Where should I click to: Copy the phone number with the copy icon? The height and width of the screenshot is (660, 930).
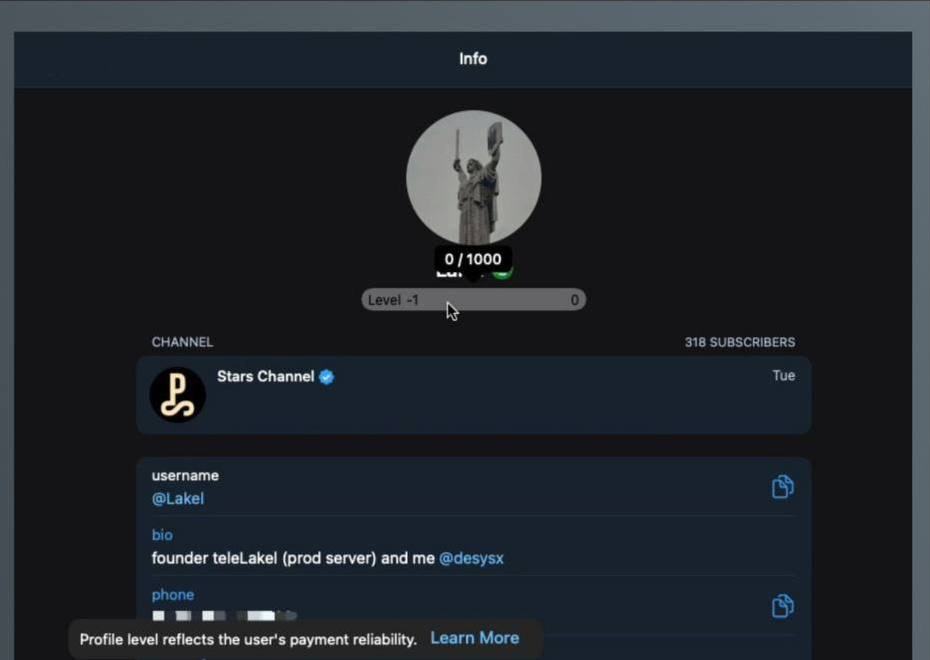click(782, 606)
